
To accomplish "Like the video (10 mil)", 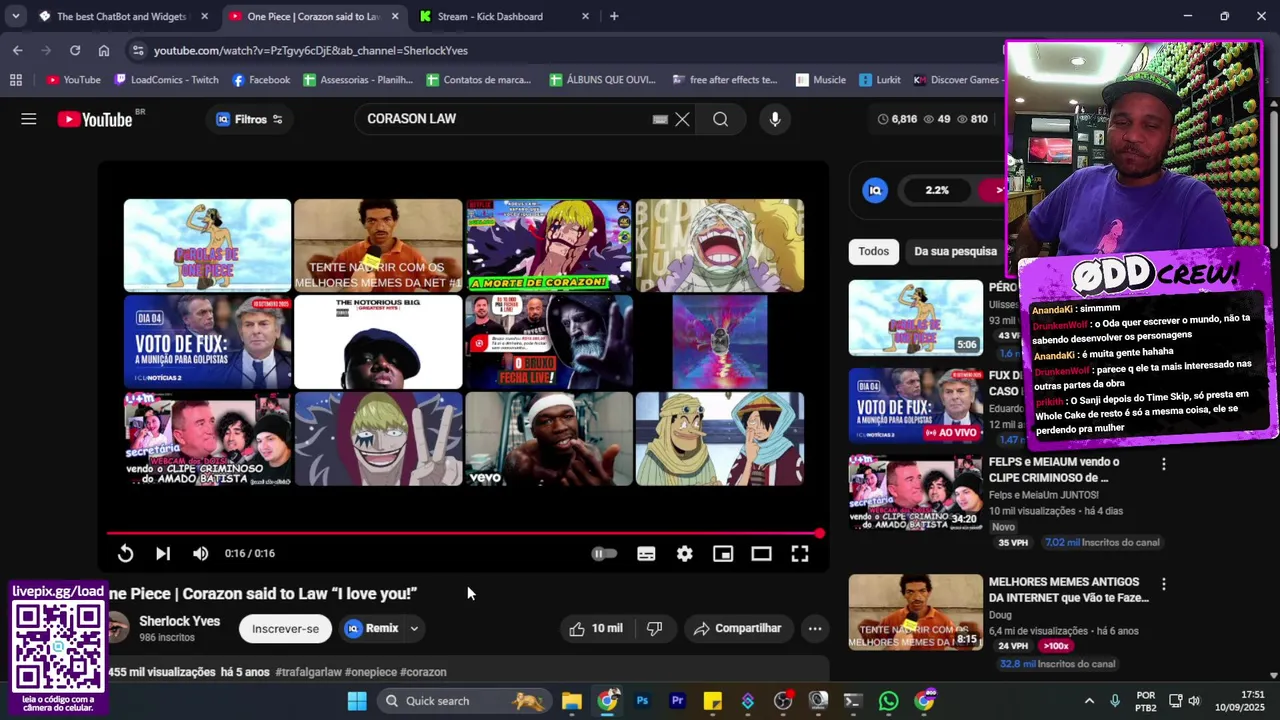I will pos(596,628).
